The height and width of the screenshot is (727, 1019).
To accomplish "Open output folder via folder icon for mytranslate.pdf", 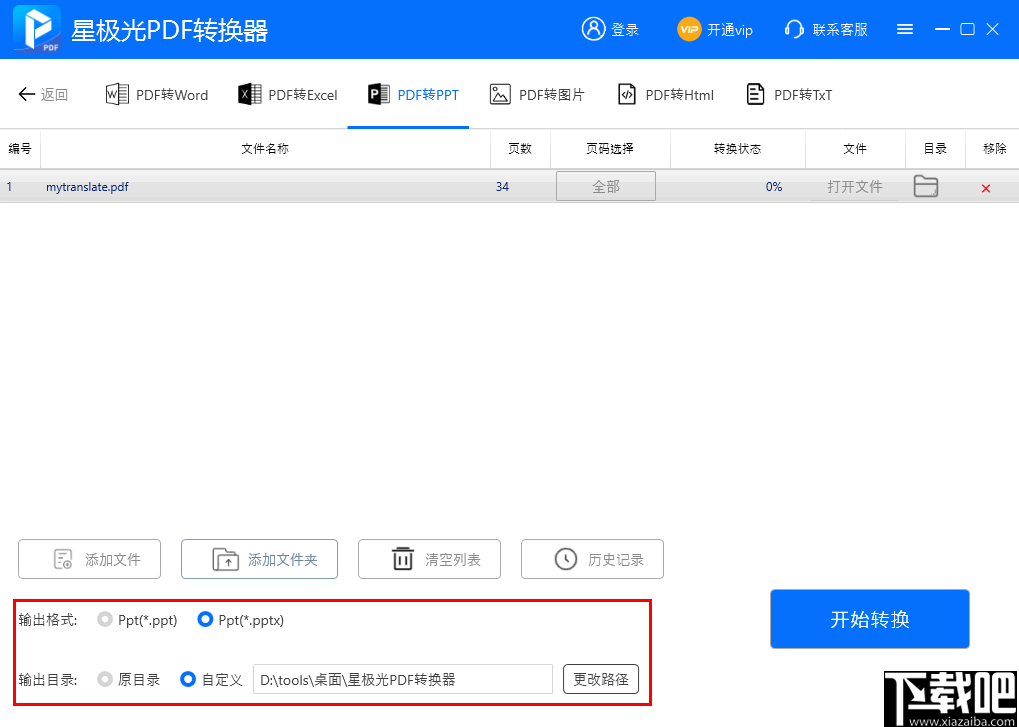I will click(x=925, y=186).
